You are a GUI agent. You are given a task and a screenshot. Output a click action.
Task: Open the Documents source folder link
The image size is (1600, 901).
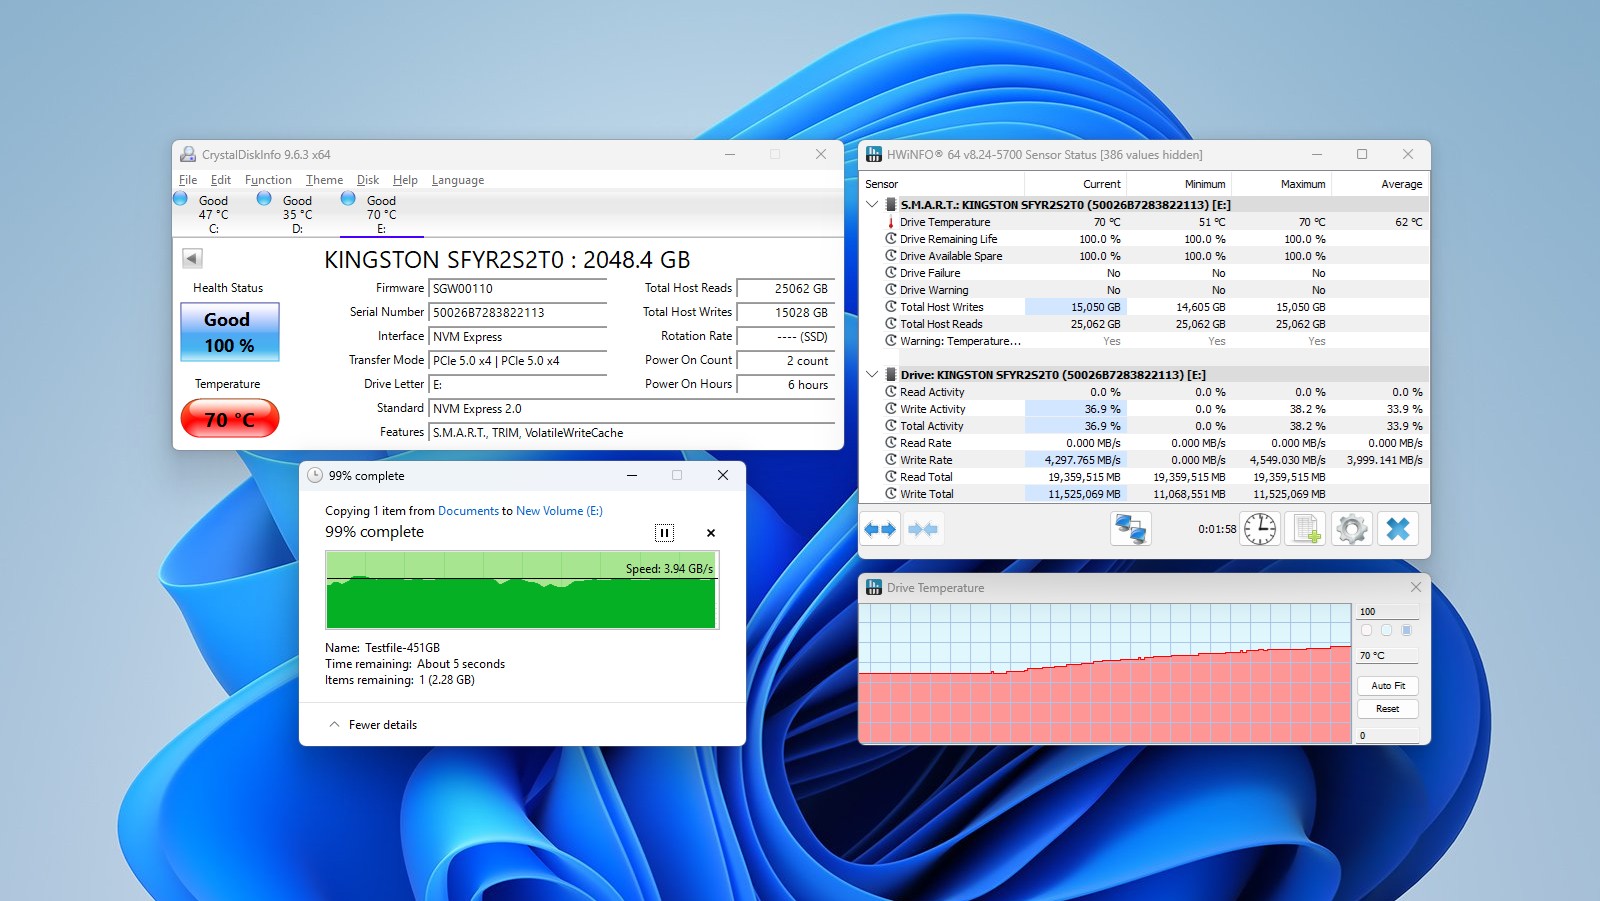[468, 511]
